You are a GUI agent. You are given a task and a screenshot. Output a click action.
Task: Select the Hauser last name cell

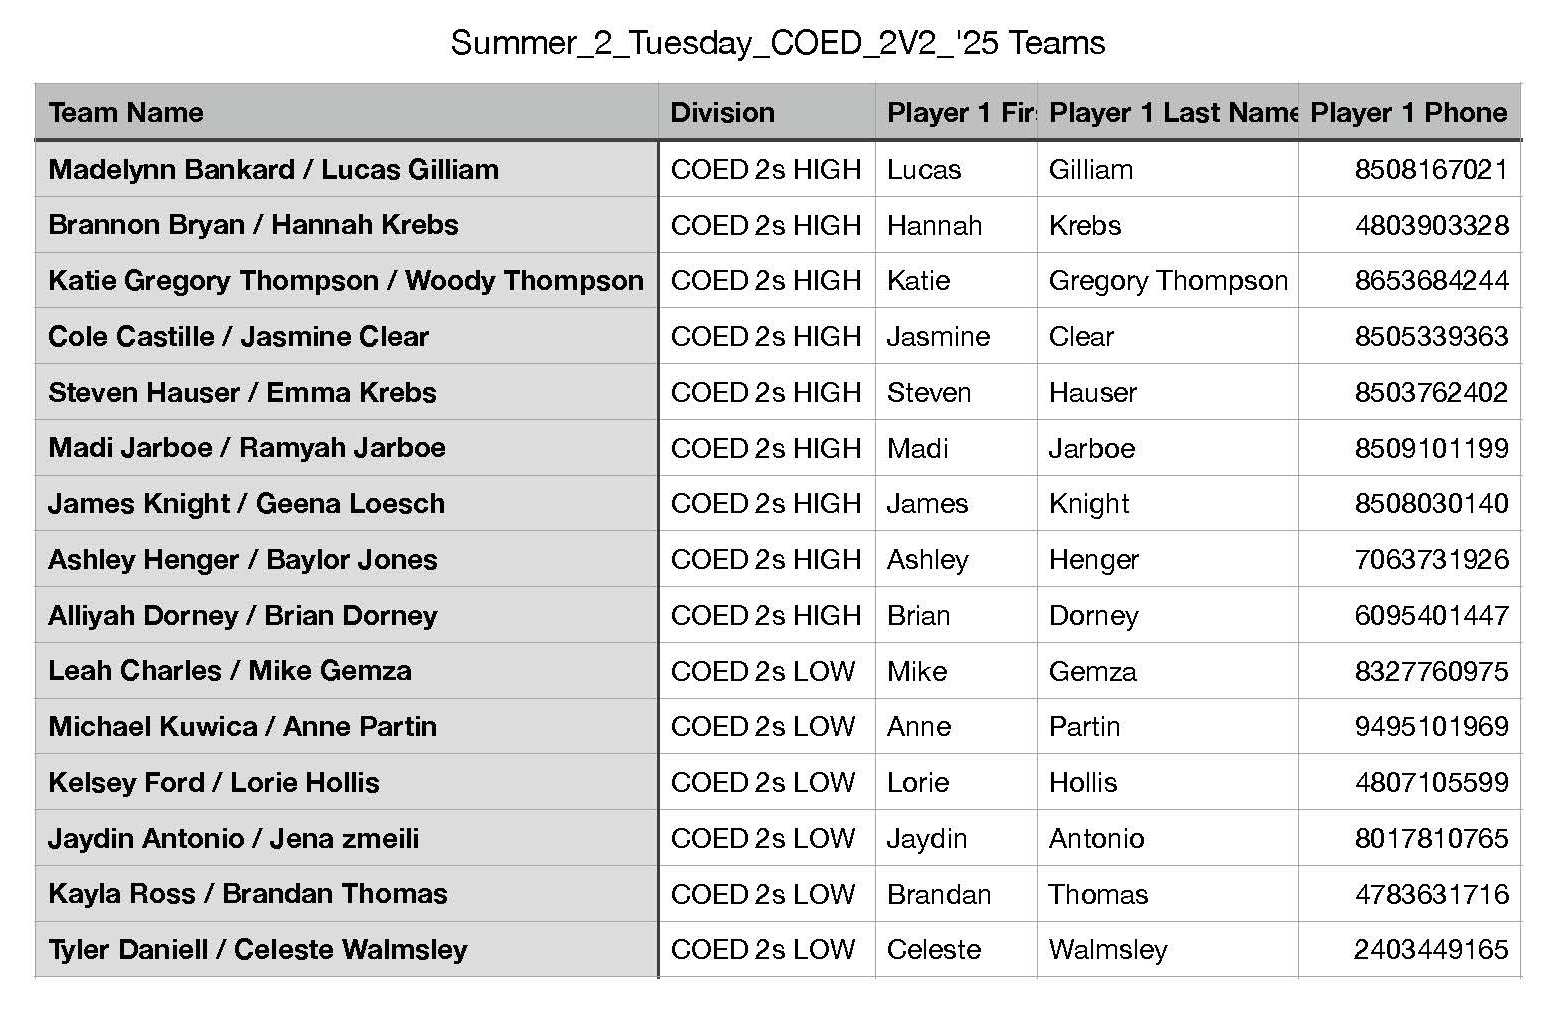tap(1167, 392)
